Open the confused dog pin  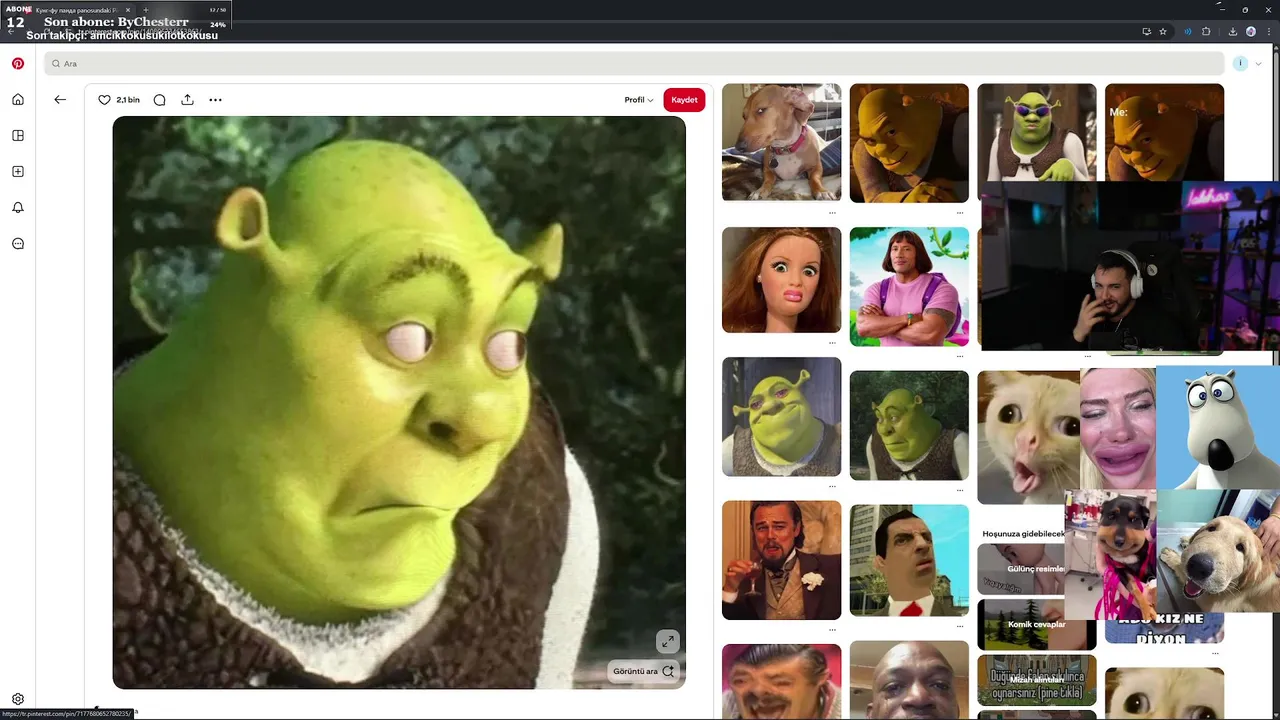pyautogui.click(x=781, y=142)
